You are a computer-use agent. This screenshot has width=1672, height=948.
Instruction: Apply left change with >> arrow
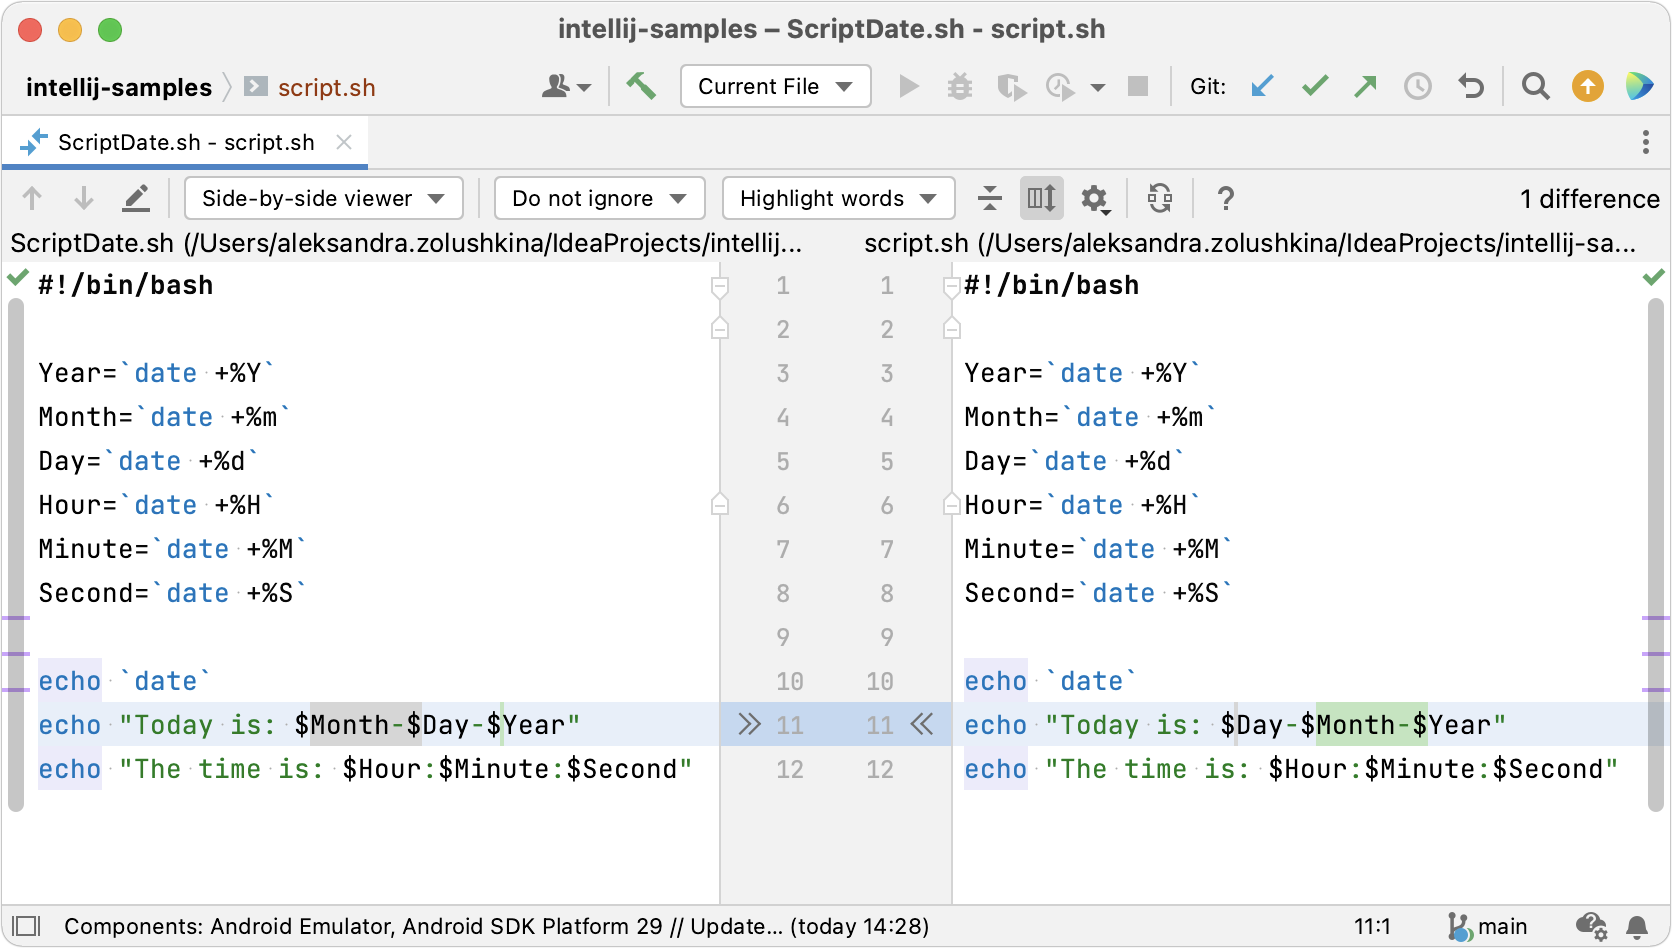[749, 724]
